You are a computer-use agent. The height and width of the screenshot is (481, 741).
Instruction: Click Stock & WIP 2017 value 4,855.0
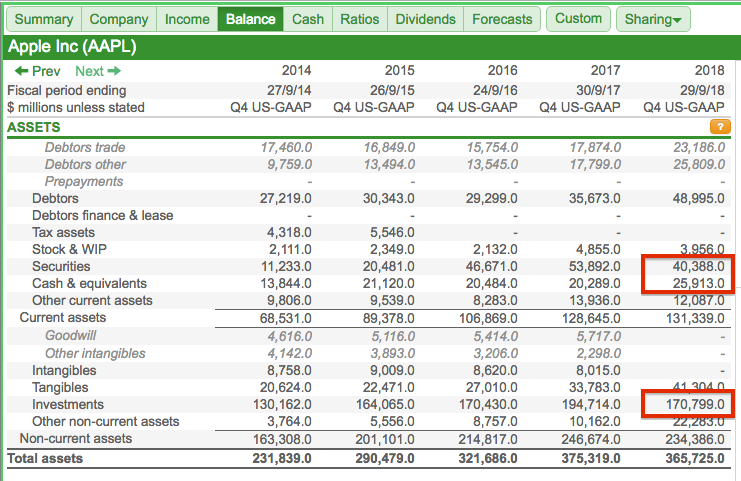pyautogui.click(x=598, y=249)
